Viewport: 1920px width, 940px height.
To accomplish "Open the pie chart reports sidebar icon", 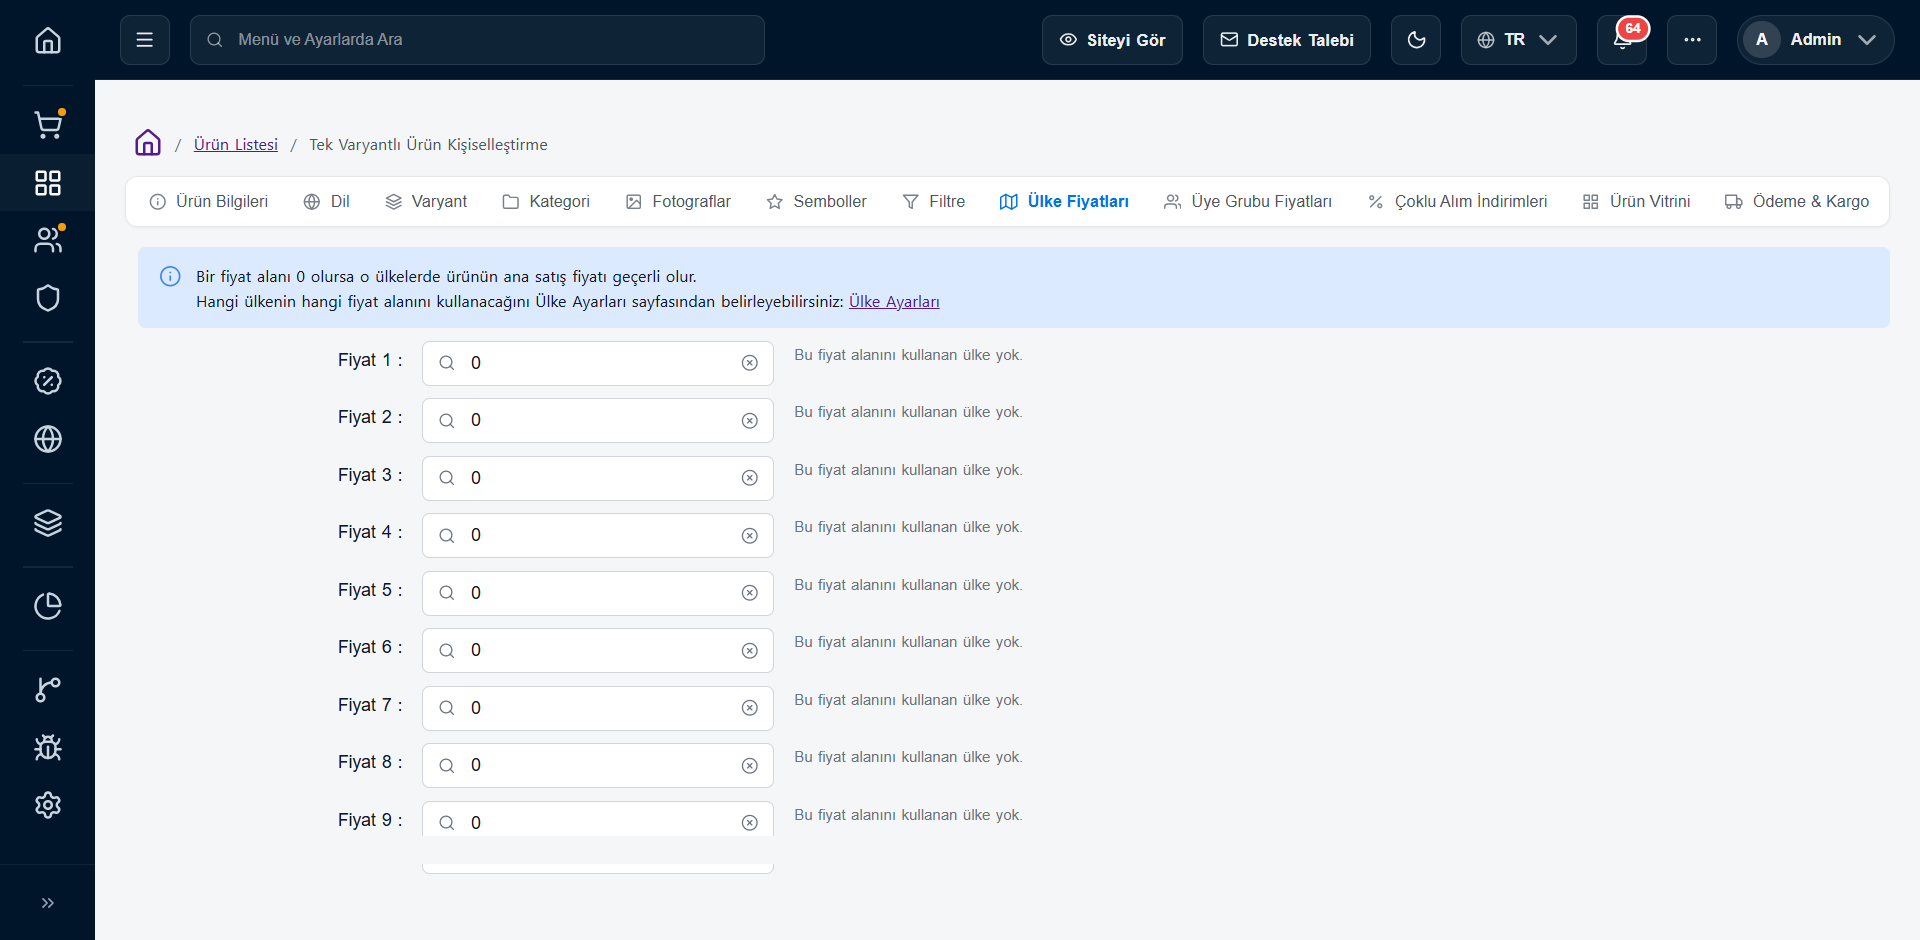I will coord(48,606).
